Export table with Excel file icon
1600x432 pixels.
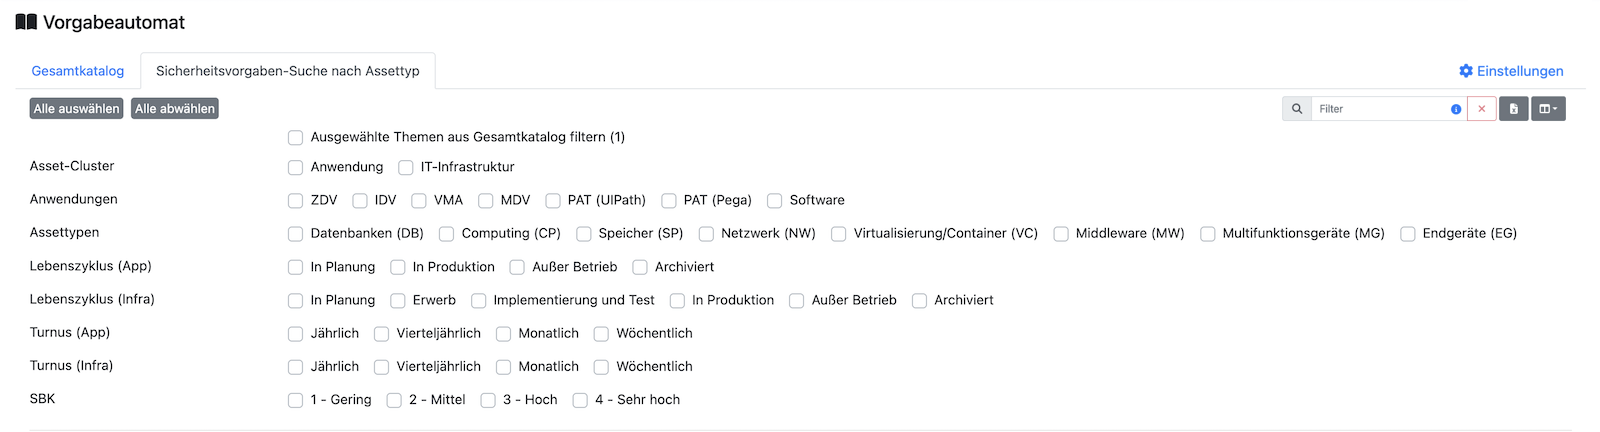point(1513,109)
